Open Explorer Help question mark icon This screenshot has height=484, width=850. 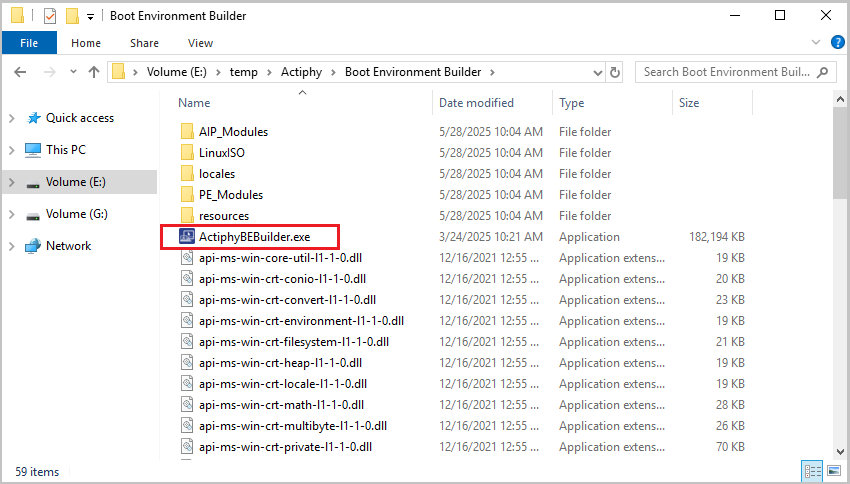pos(838,42)
